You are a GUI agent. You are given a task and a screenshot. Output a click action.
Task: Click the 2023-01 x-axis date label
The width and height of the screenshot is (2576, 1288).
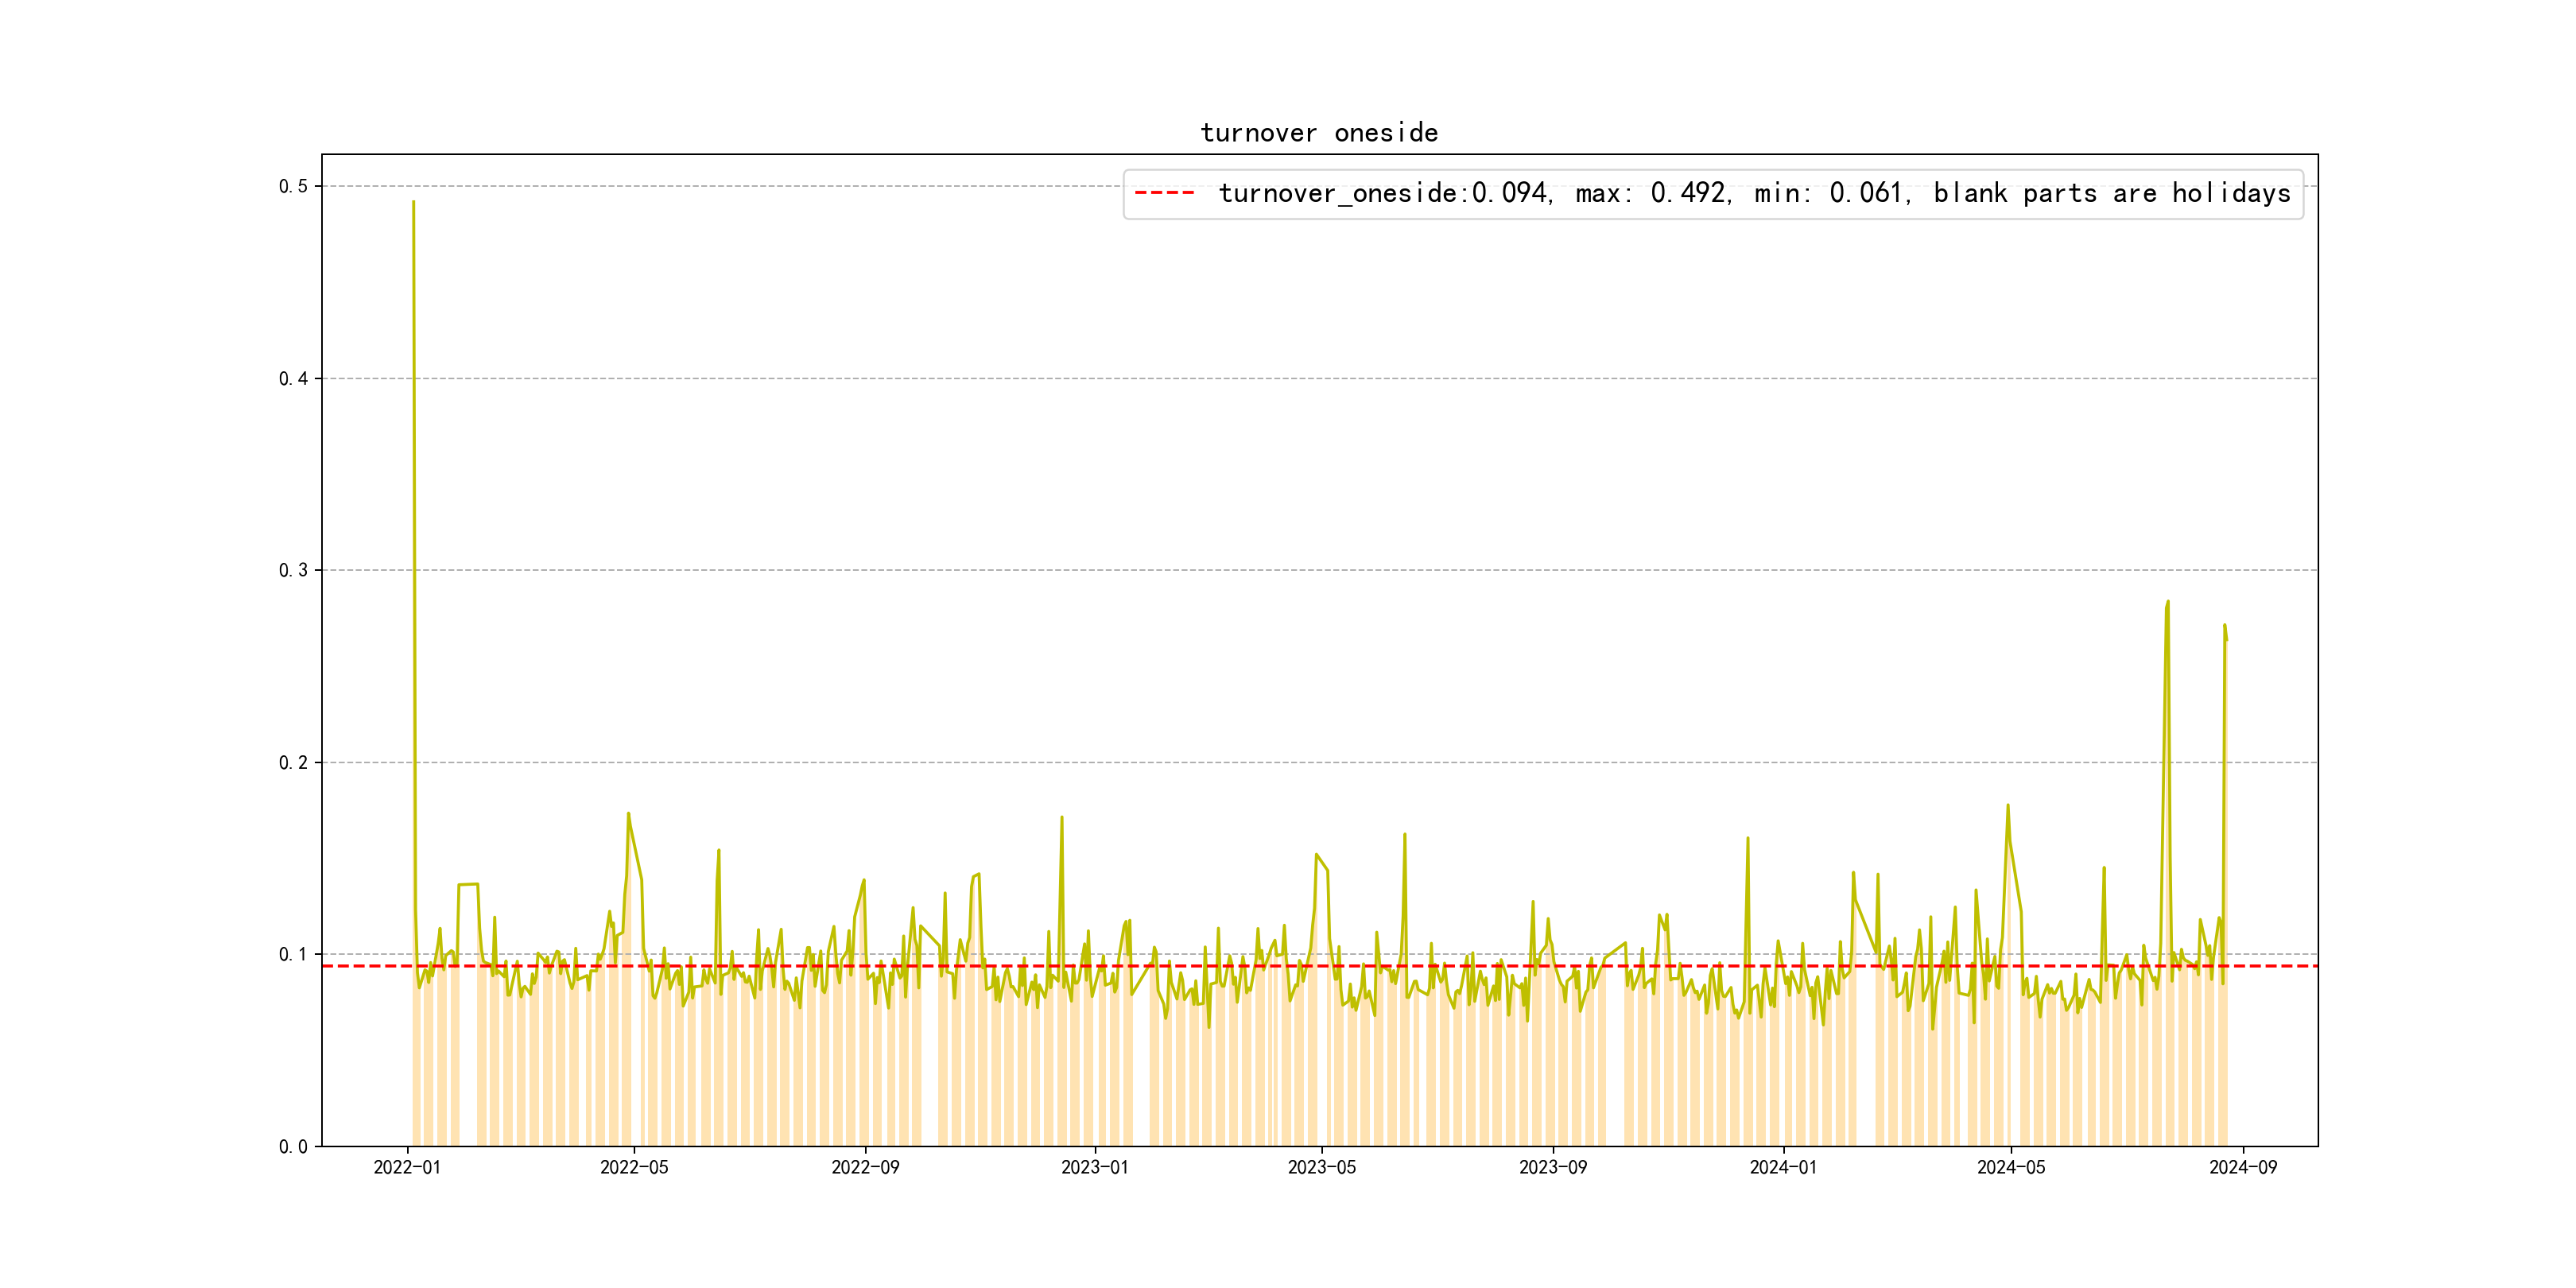[1095, 1168]
